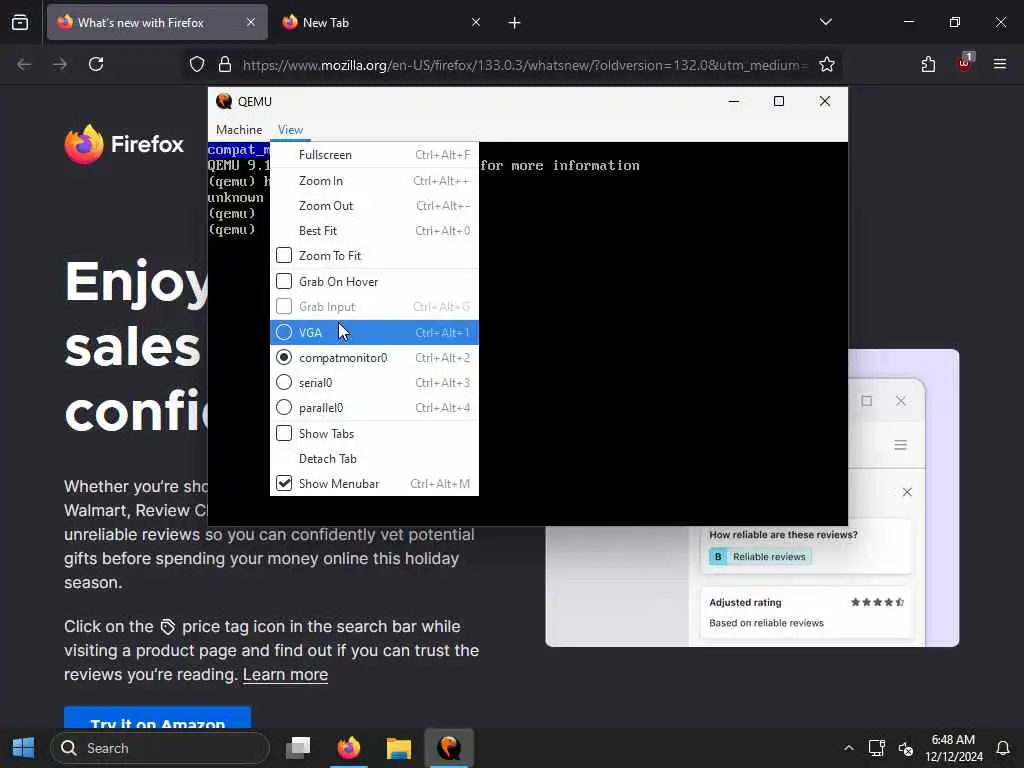Viewport: 1024px width, 768px height.
Task: Click QEMU icon in the taskbar
Action: coord(449,748)
